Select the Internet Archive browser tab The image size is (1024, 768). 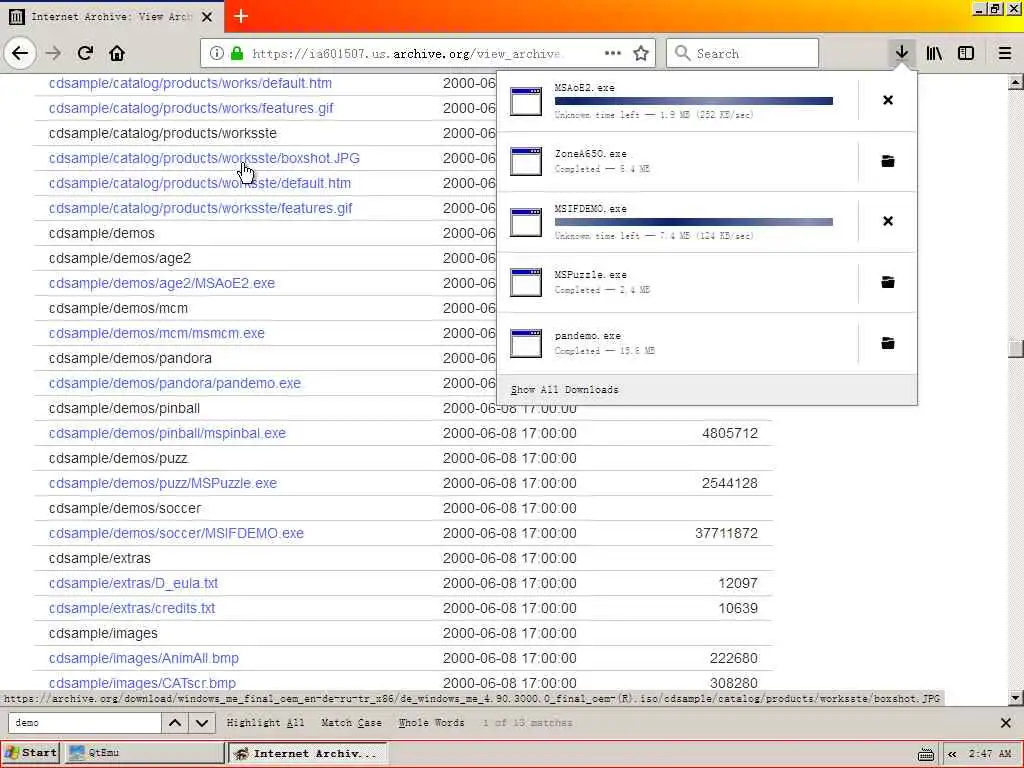tap(112, 16)
